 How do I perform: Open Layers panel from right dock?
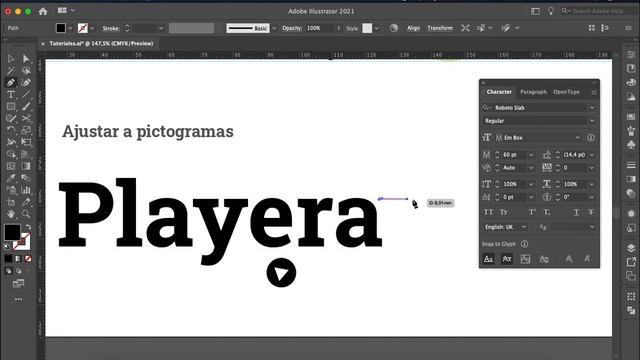631,248
